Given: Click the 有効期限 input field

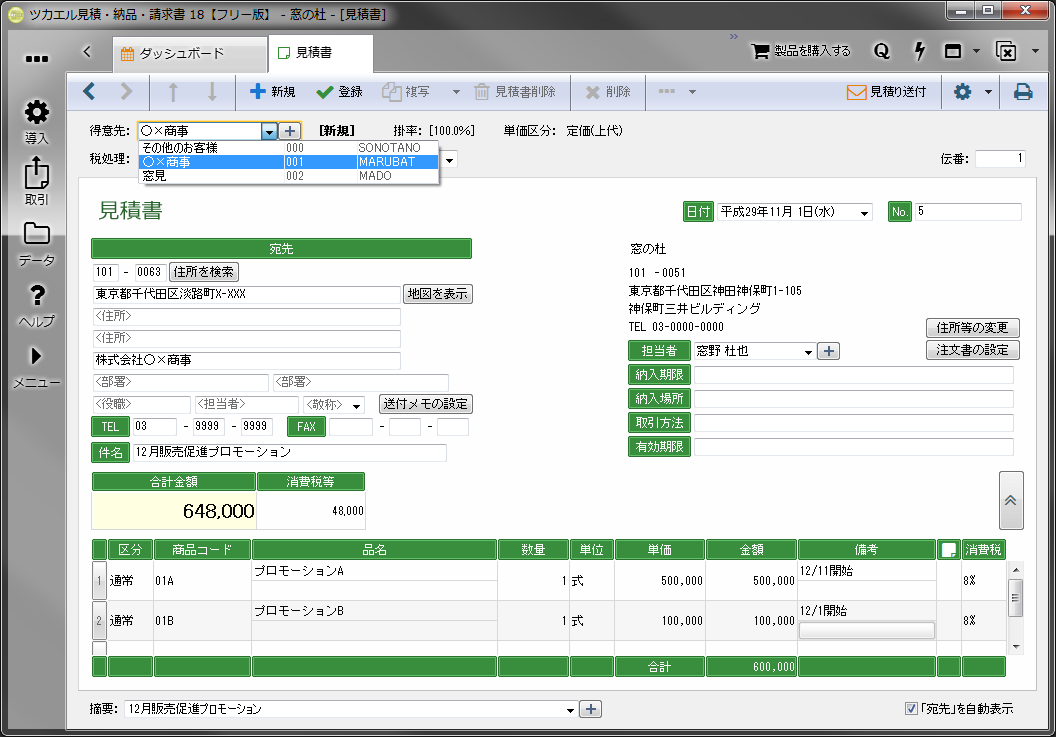Looking at the screenshot, I should [853, 447].
